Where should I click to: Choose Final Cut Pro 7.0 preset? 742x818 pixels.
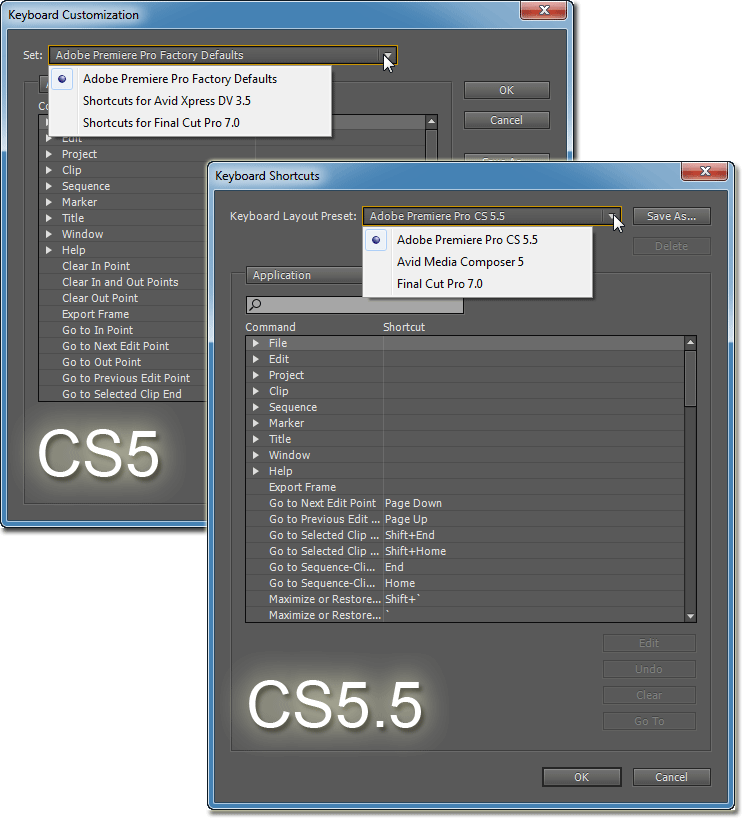pos(440,284)
